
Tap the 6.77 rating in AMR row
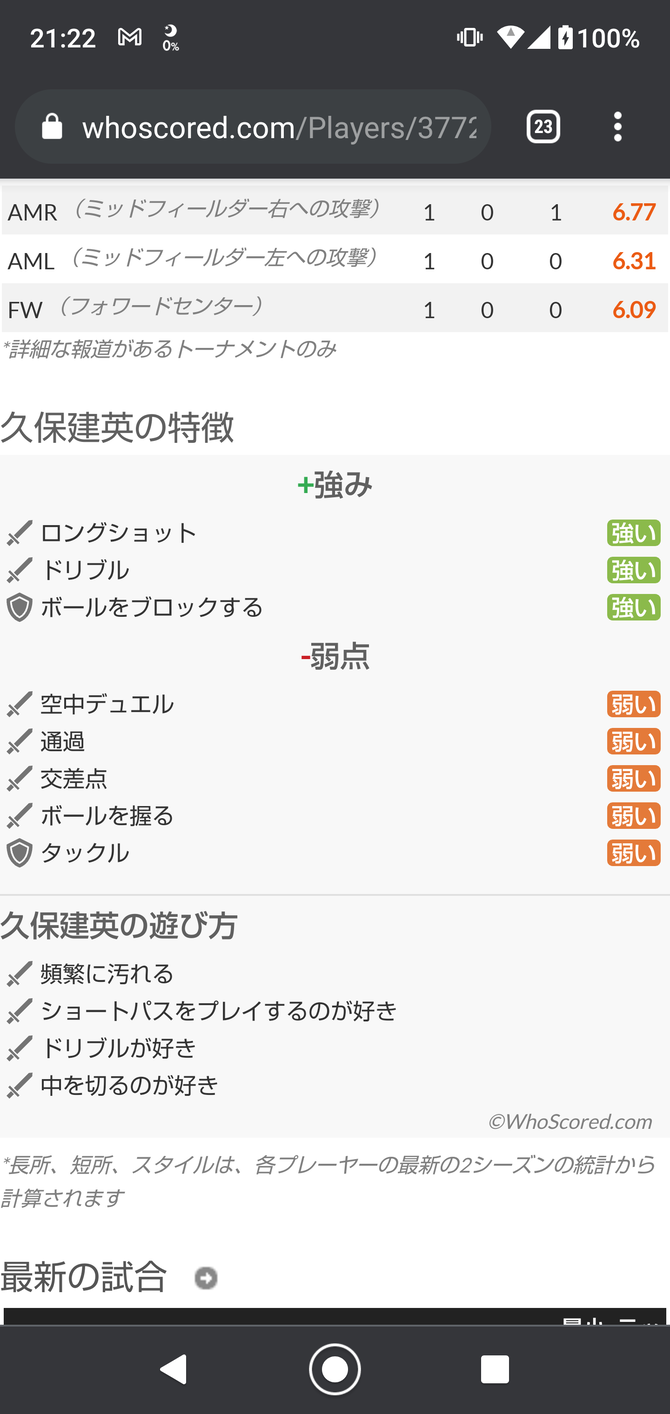(634, 212)
